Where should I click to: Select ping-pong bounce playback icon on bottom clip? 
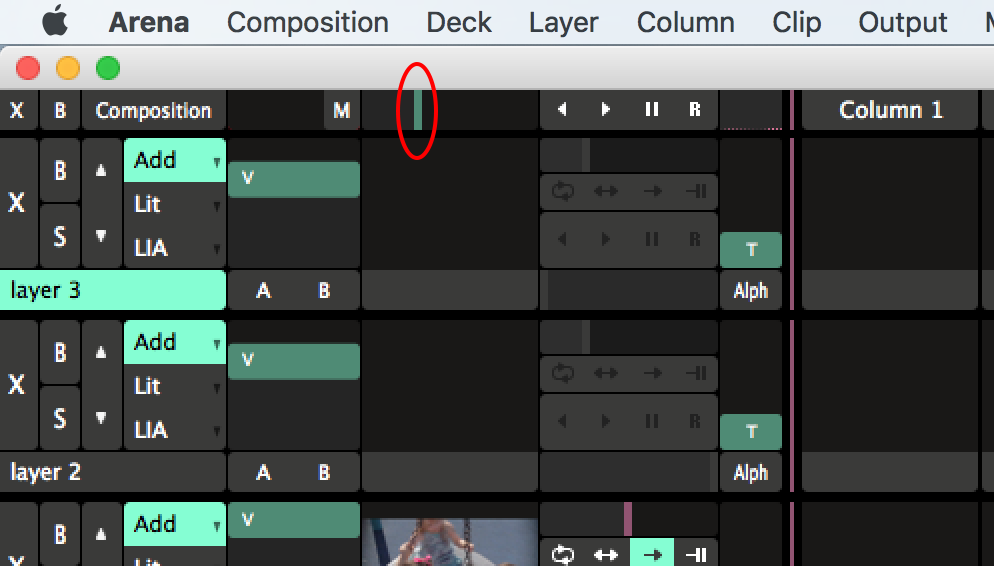point(606,554)
